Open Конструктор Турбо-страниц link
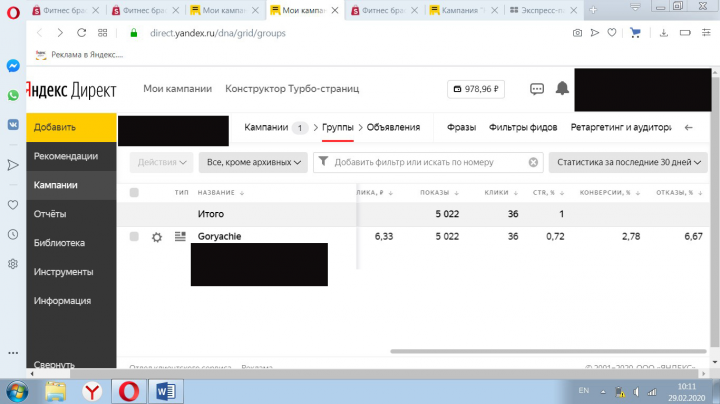This screenshot has height=404, width=720. [x=292, y=89]
